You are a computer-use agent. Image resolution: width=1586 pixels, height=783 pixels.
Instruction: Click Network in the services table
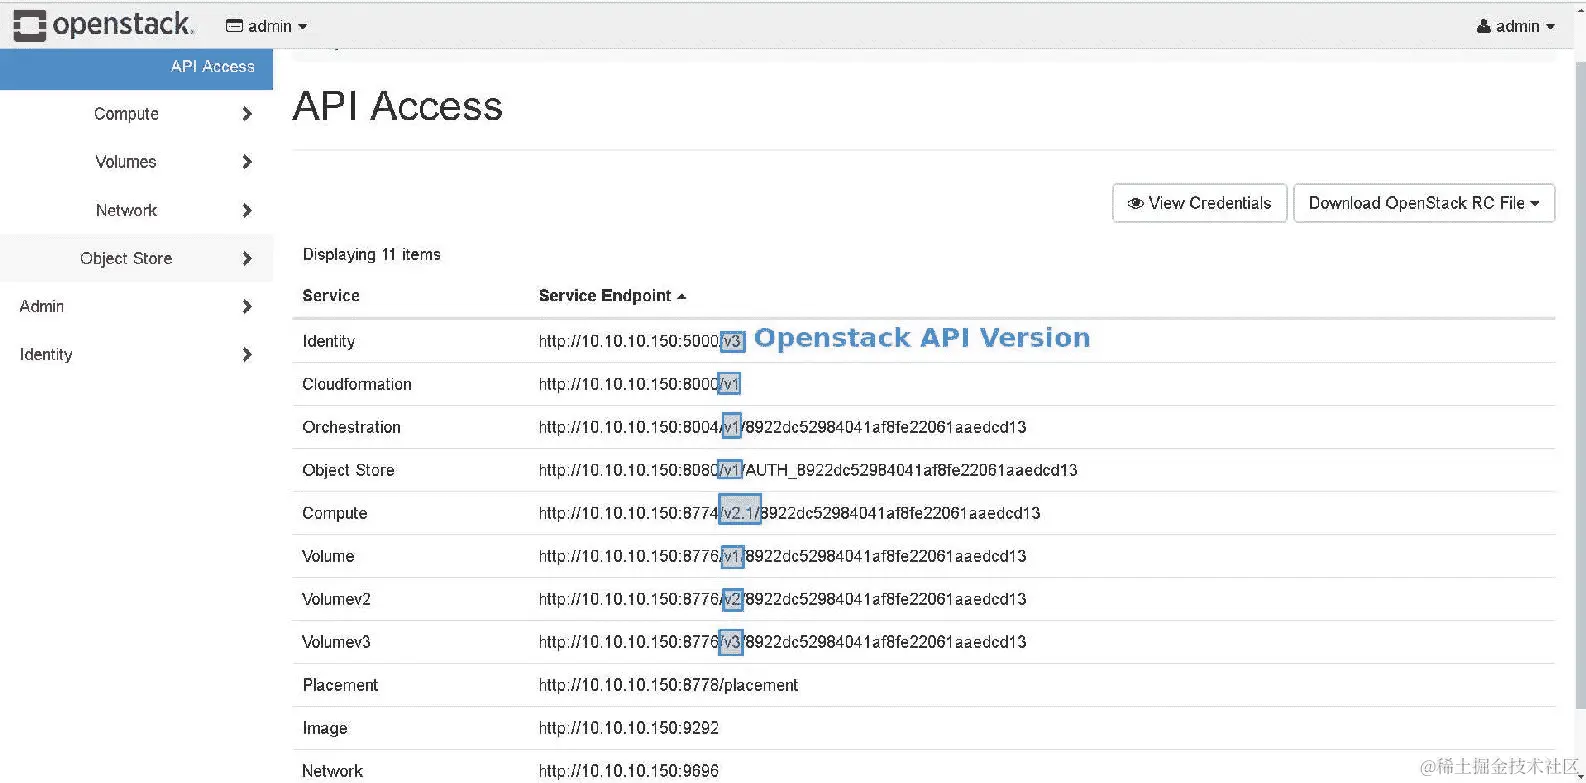pos(332,771)
